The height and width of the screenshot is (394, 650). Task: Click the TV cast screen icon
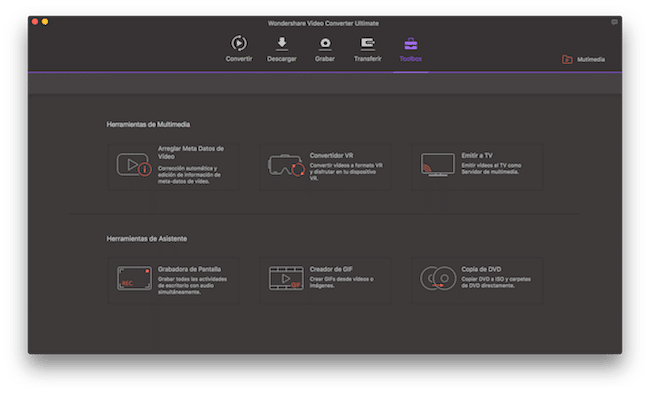point(438,165)
